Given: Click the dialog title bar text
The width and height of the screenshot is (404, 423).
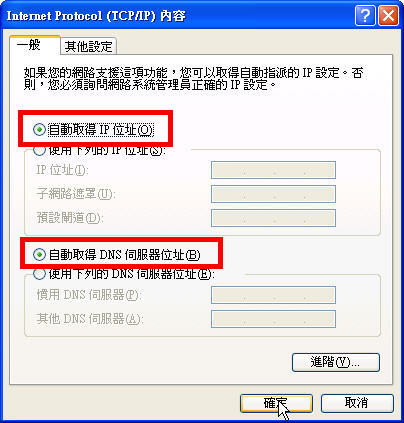Looking at the screenshot, I should (x=96, y=16).
